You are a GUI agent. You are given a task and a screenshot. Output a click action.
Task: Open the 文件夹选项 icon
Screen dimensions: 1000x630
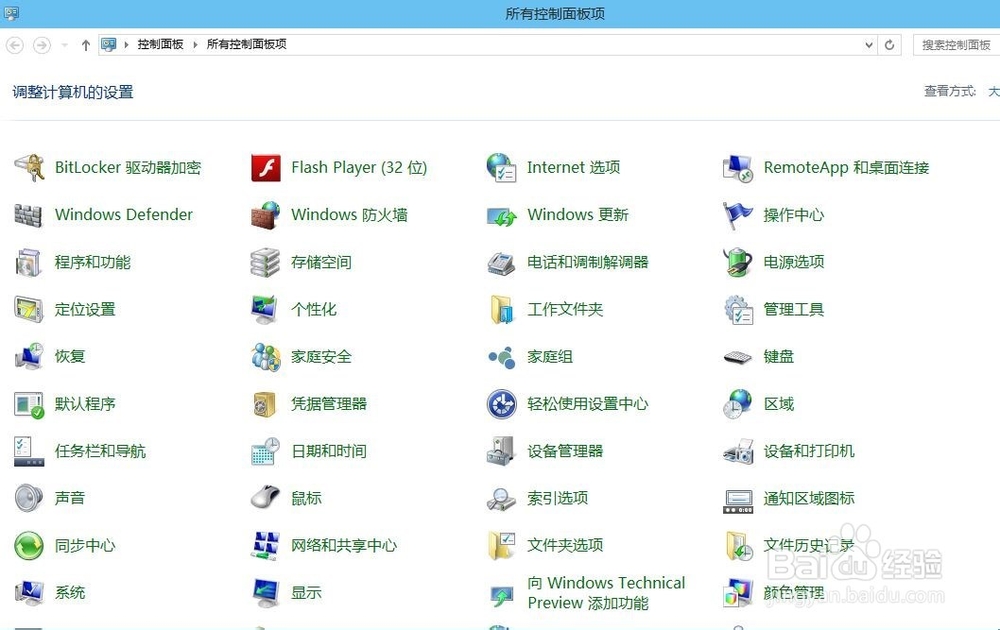coord(501,546)
